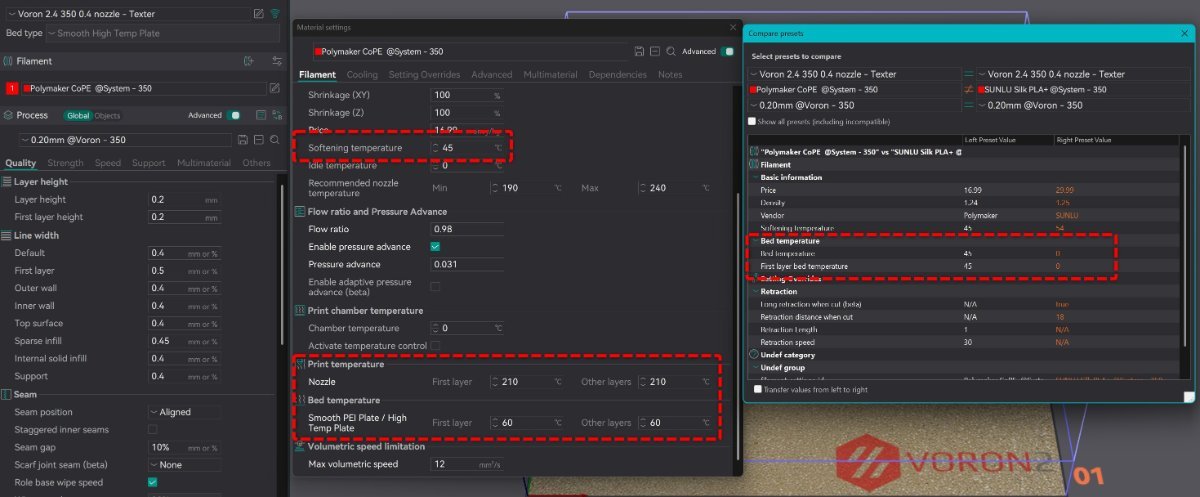Click the red color swatch in Material settings
The width and height of the screenshot is (1200, 497).
(318, 51)
